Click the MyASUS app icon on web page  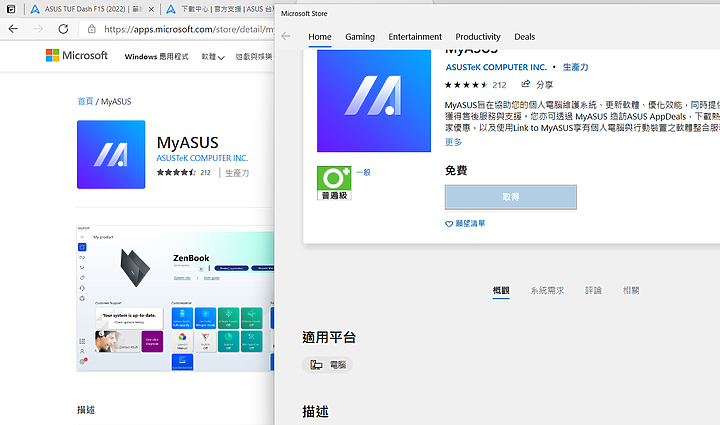tap(111, 155)
